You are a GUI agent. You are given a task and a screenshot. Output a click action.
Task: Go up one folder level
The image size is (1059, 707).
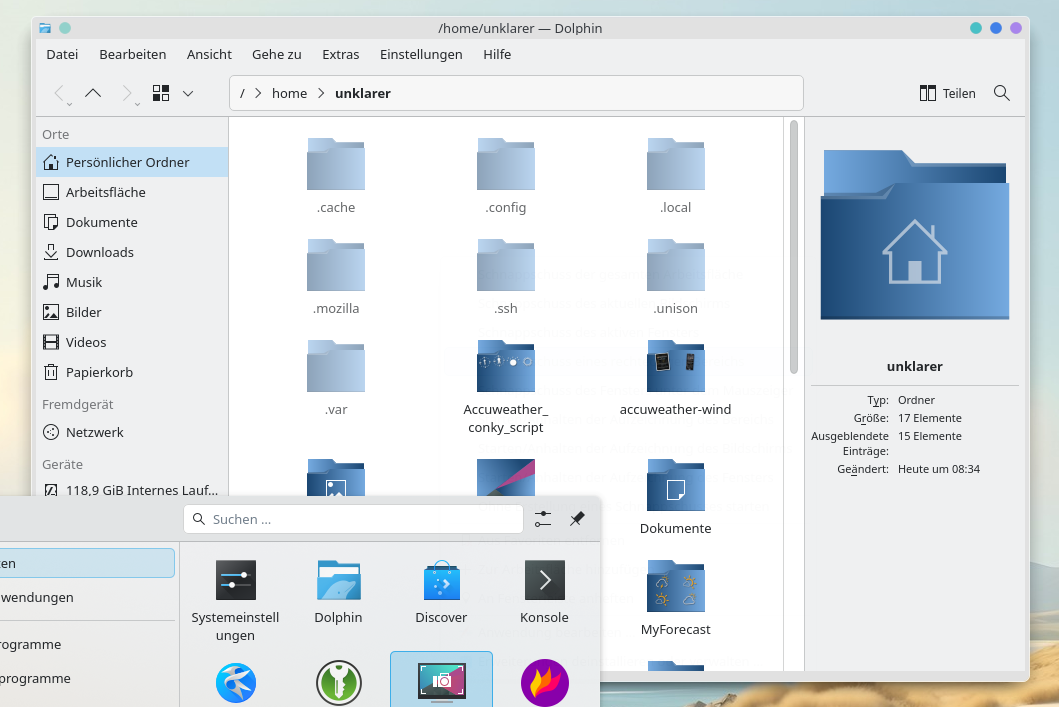coord(93,93)
